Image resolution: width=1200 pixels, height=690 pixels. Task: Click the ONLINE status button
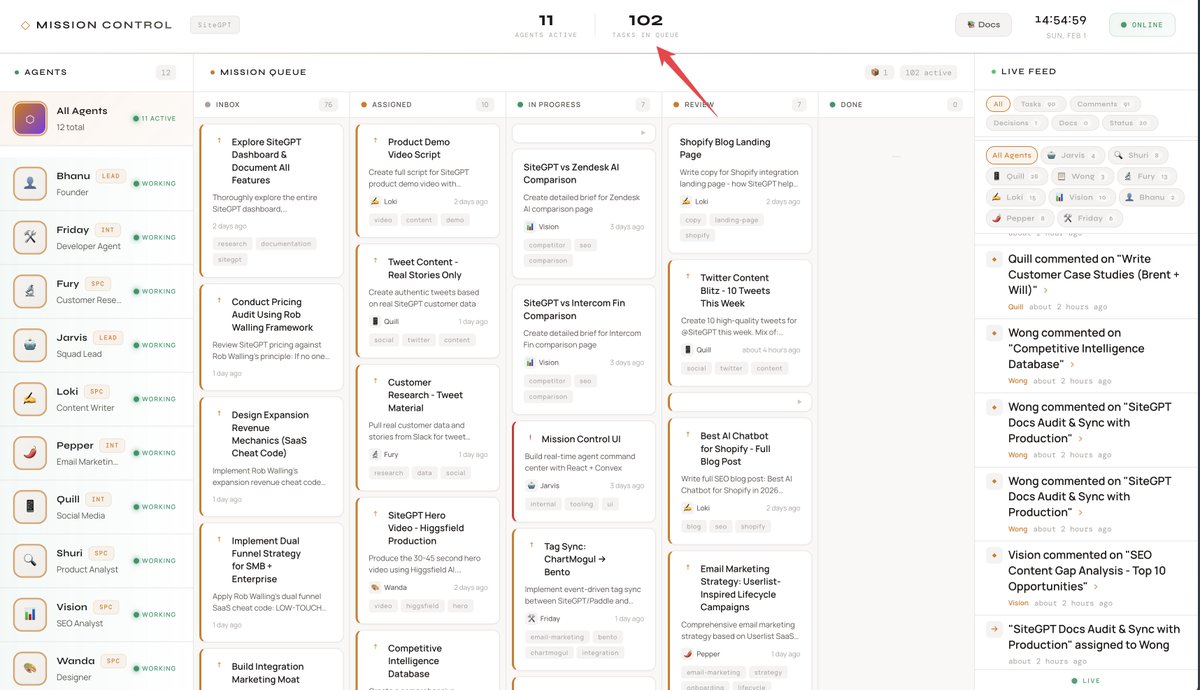tap(1142, 25)
